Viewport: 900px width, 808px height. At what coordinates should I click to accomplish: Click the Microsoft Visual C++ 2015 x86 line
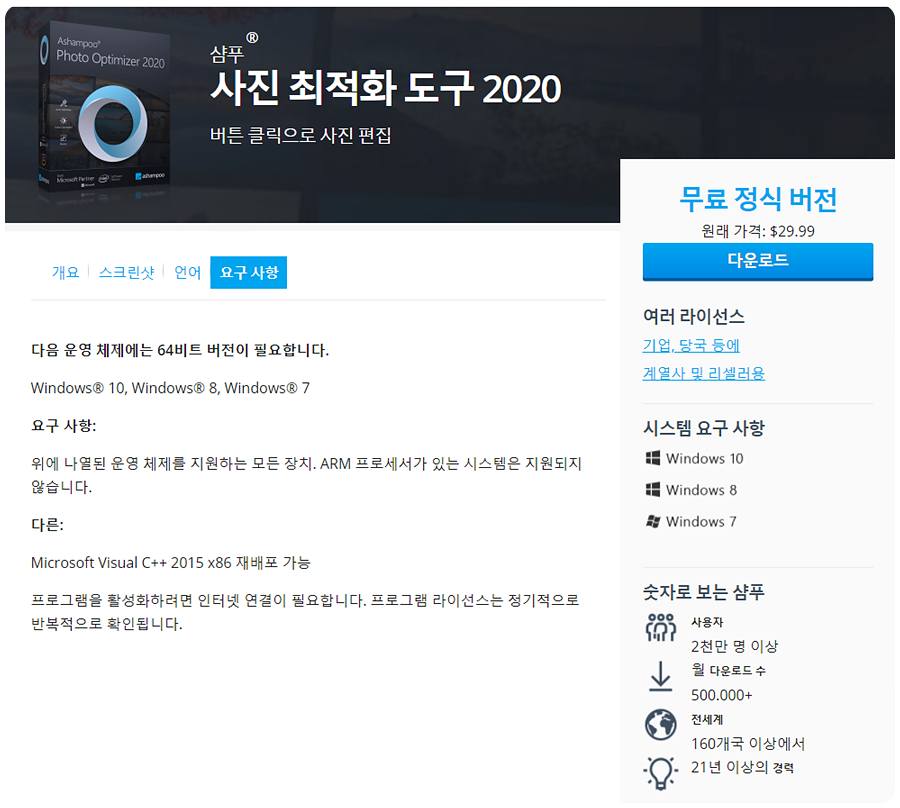point(170,562)
